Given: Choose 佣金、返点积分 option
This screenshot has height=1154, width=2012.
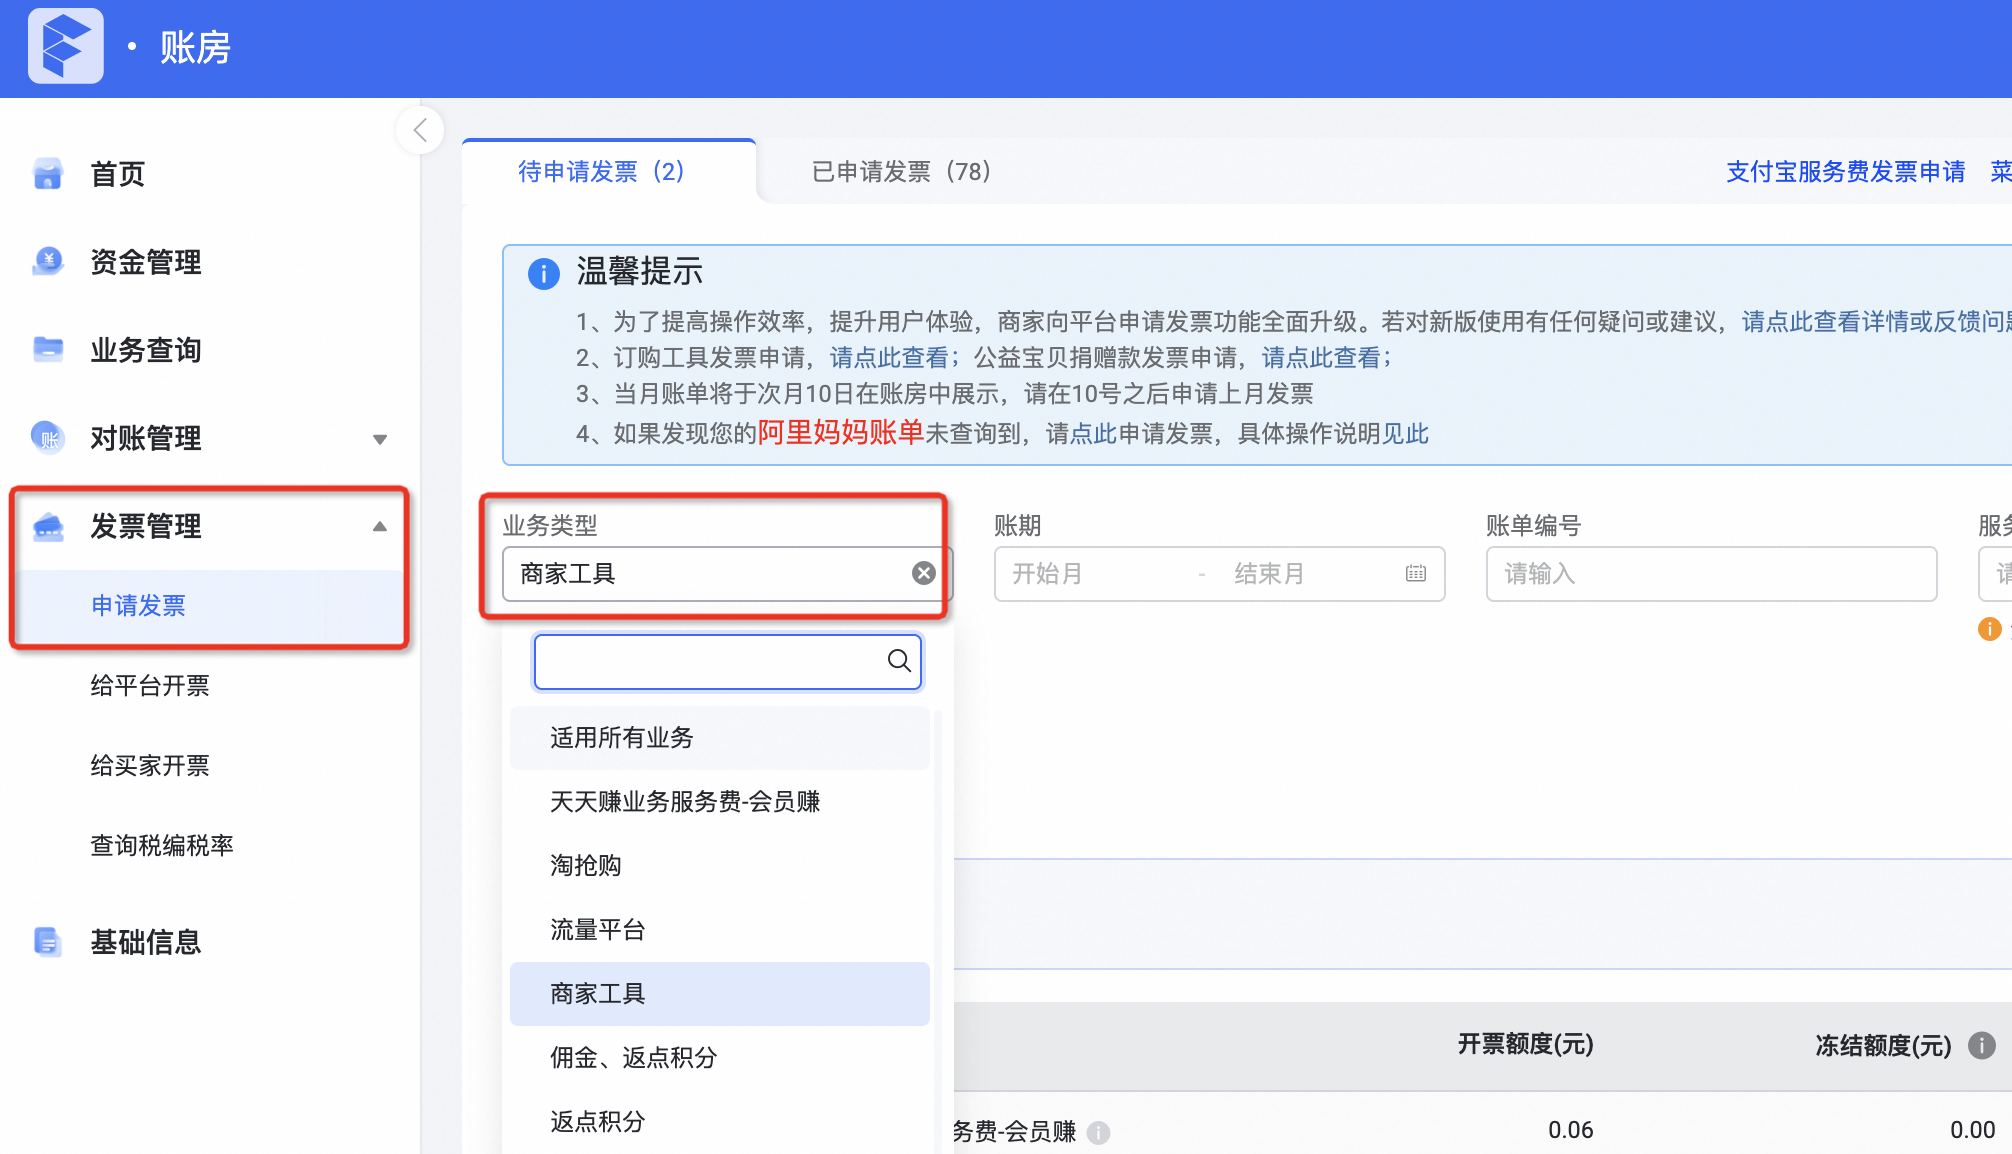Looking at the screenshot, I should [x=720, y=1058].
